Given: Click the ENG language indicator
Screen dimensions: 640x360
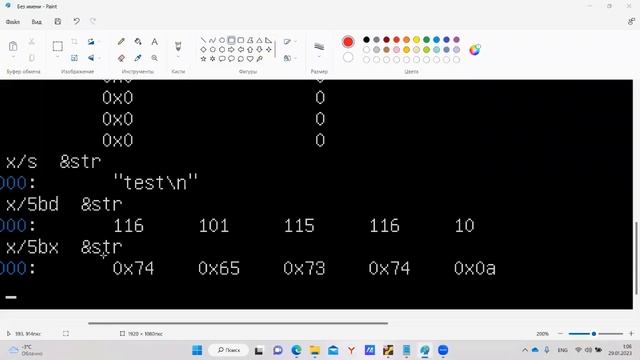Looking at the screenshot, I should pos(562,350).
